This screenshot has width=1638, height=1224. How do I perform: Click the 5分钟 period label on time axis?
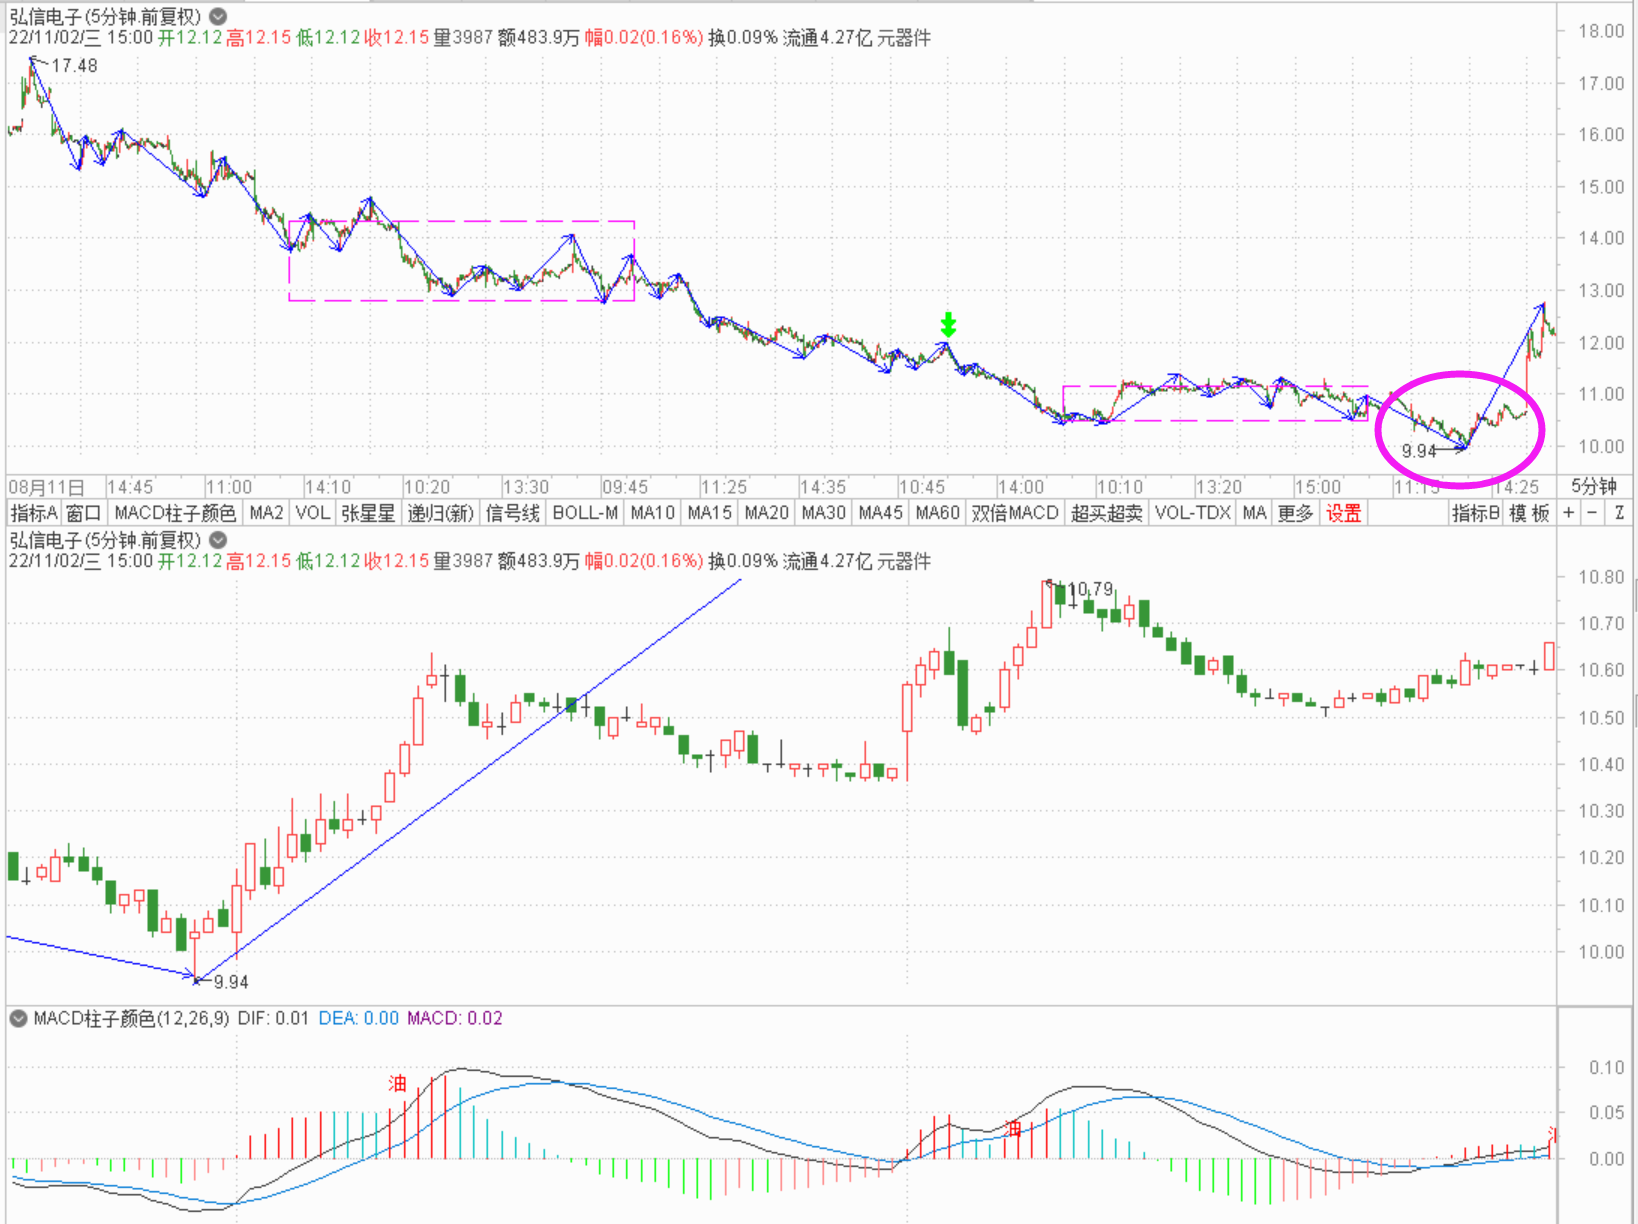click(1593, 487)
